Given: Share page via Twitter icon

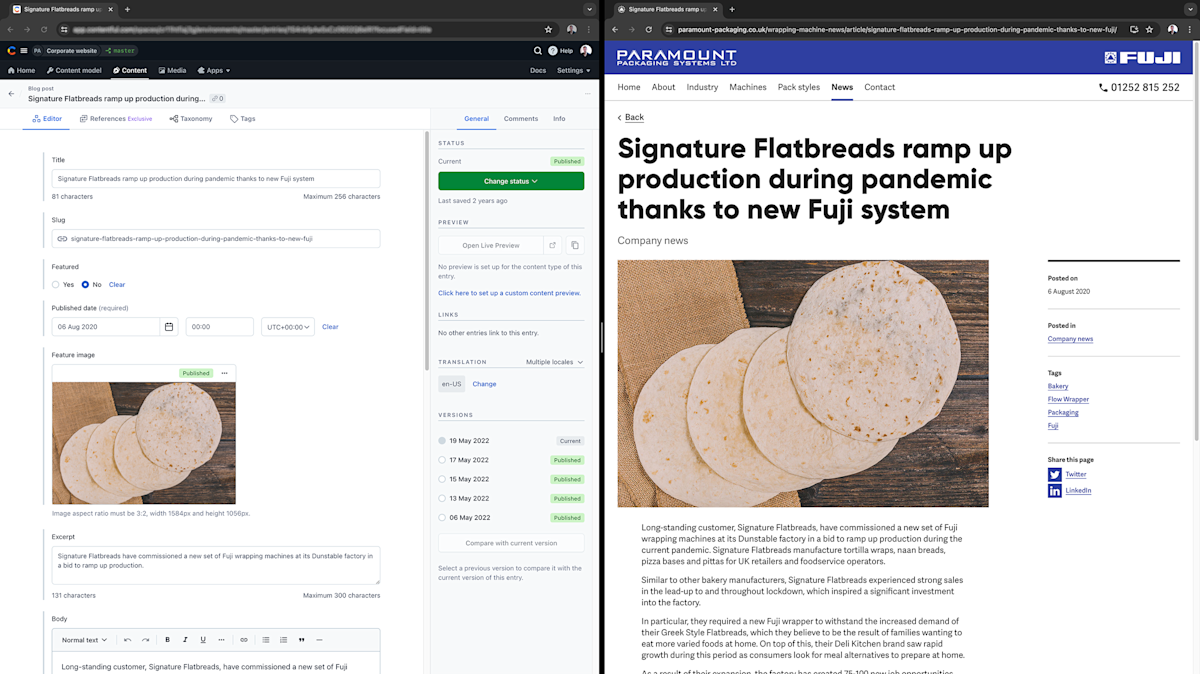Looking at the screenshot, I should pyautogui.click(x=1054, y=474).
